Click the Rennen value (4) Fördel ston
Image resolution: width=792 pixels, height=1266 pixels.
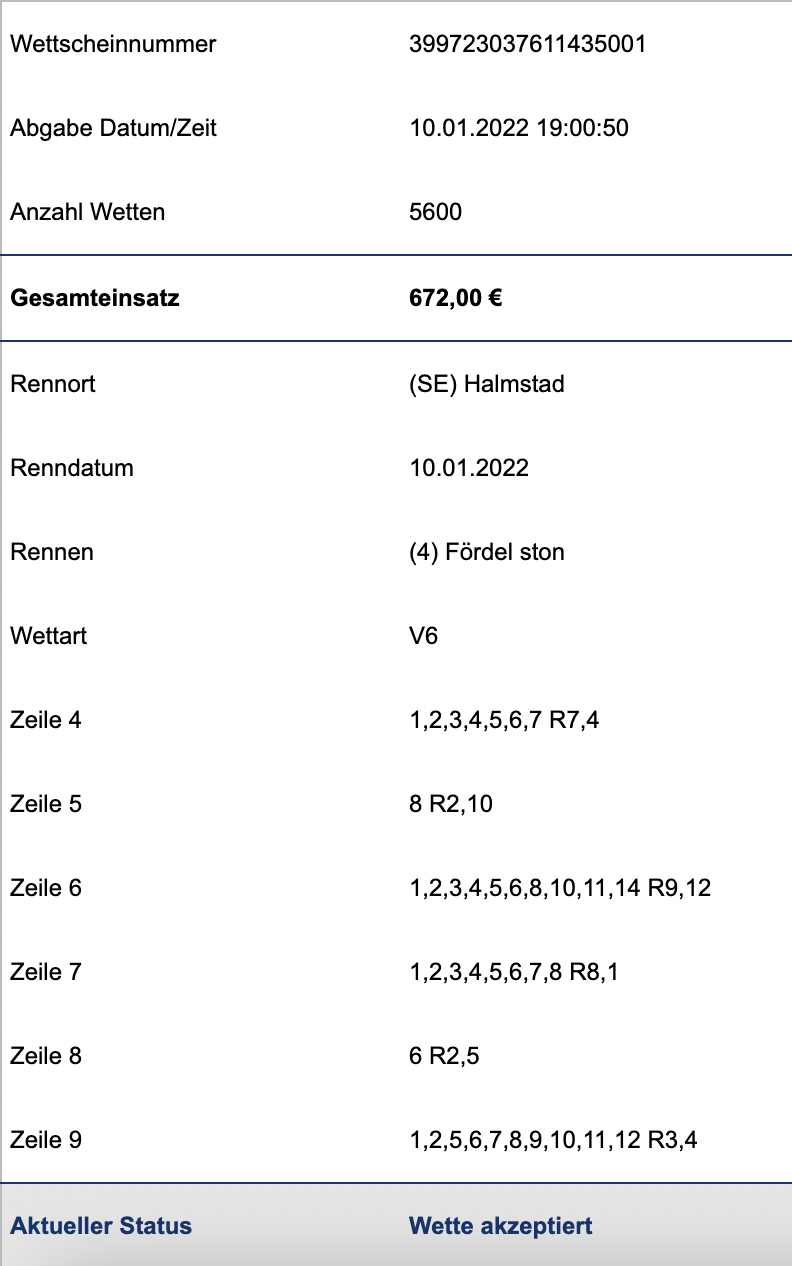(x=487, y=552)
